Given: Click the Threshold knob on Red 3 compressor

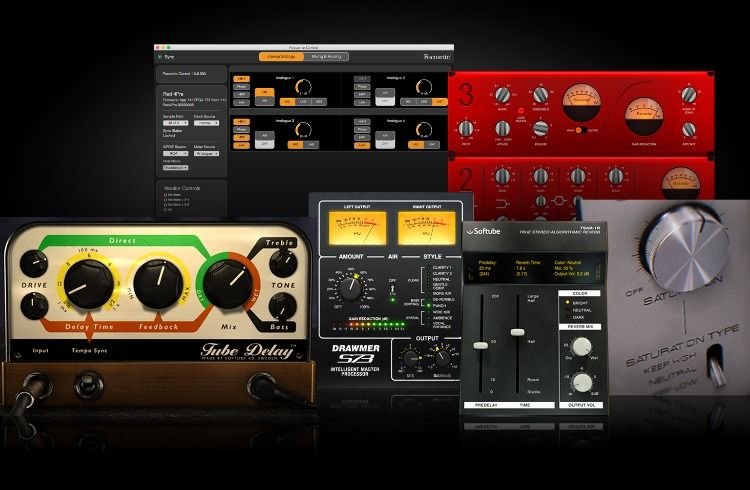Looking at the screenshot, I should click(540, 95).
